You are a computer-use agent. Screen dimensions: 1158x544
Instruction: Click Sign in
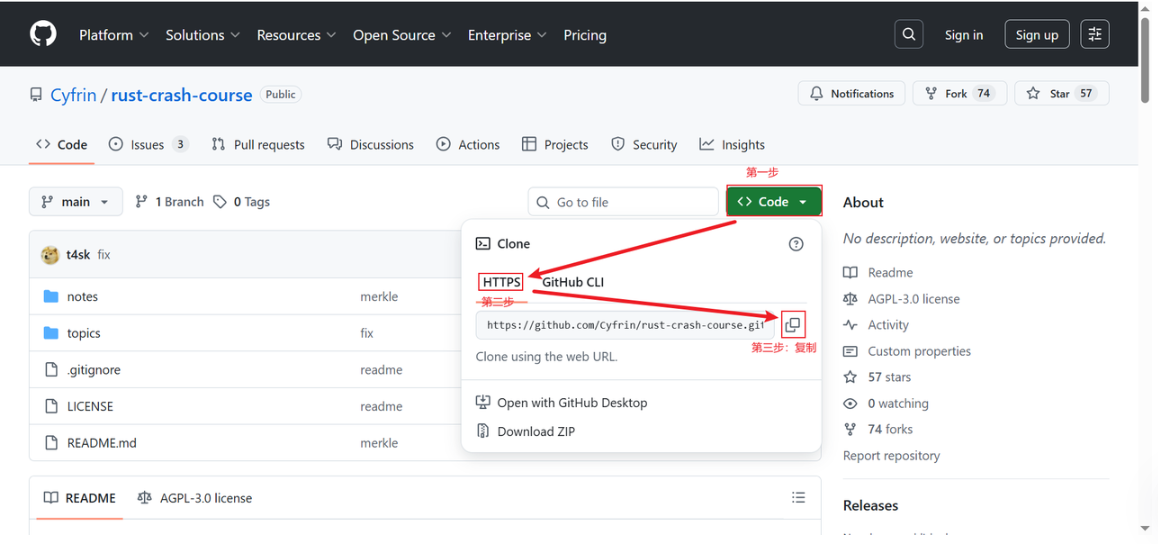964,35
